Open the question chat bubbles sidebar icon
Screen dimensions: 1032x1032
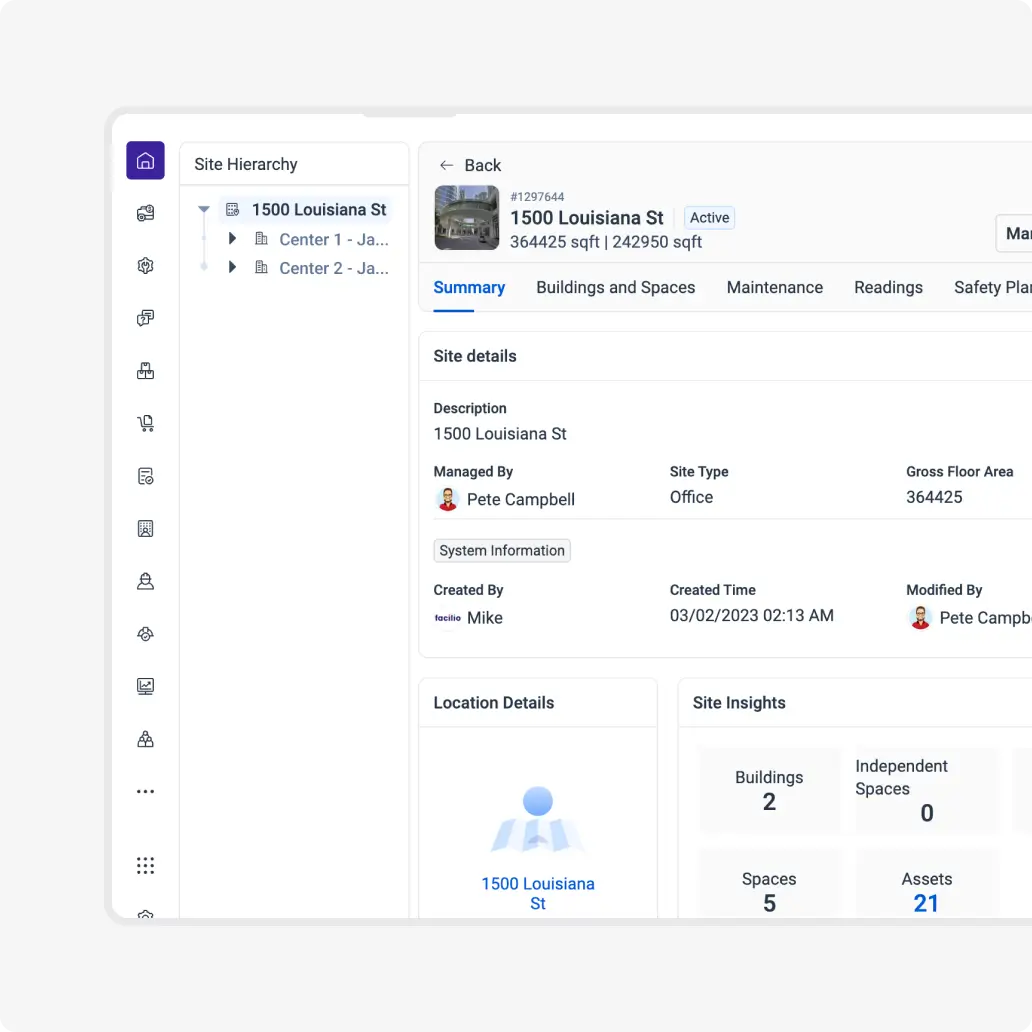[145, 318]
